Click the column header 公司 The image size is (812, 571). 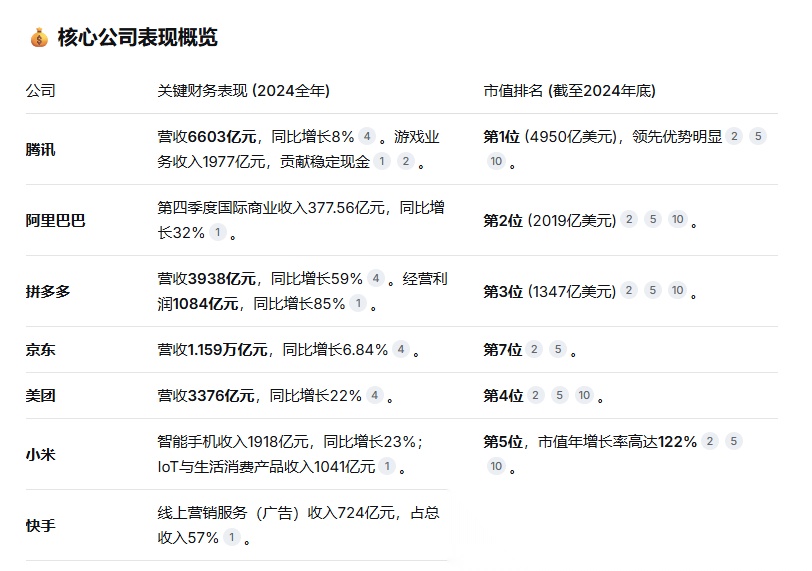click(x=40, y=91)
